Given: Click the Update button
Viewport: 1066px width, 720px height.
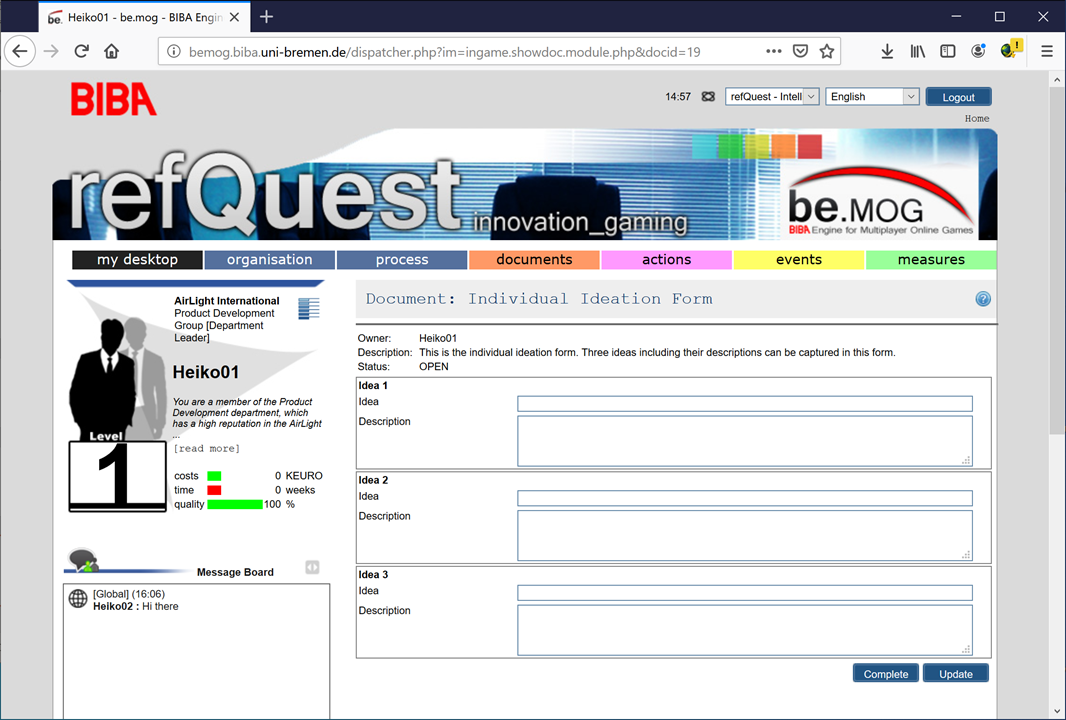Looking at the screenshot, I should (956, 674).
